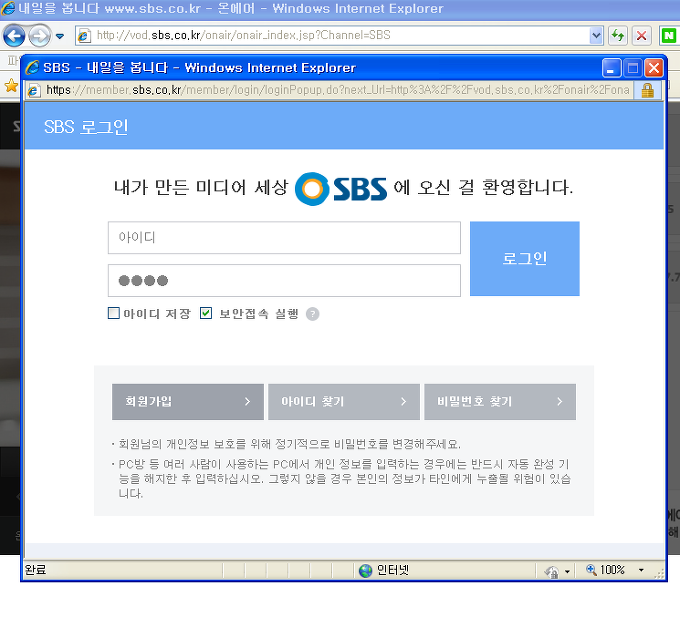Check the 아이디 저장 save ID checkbox
Image resolution: width=680 pixels, height=617 pixels.
pyautogui.click(x=114, y=313)
